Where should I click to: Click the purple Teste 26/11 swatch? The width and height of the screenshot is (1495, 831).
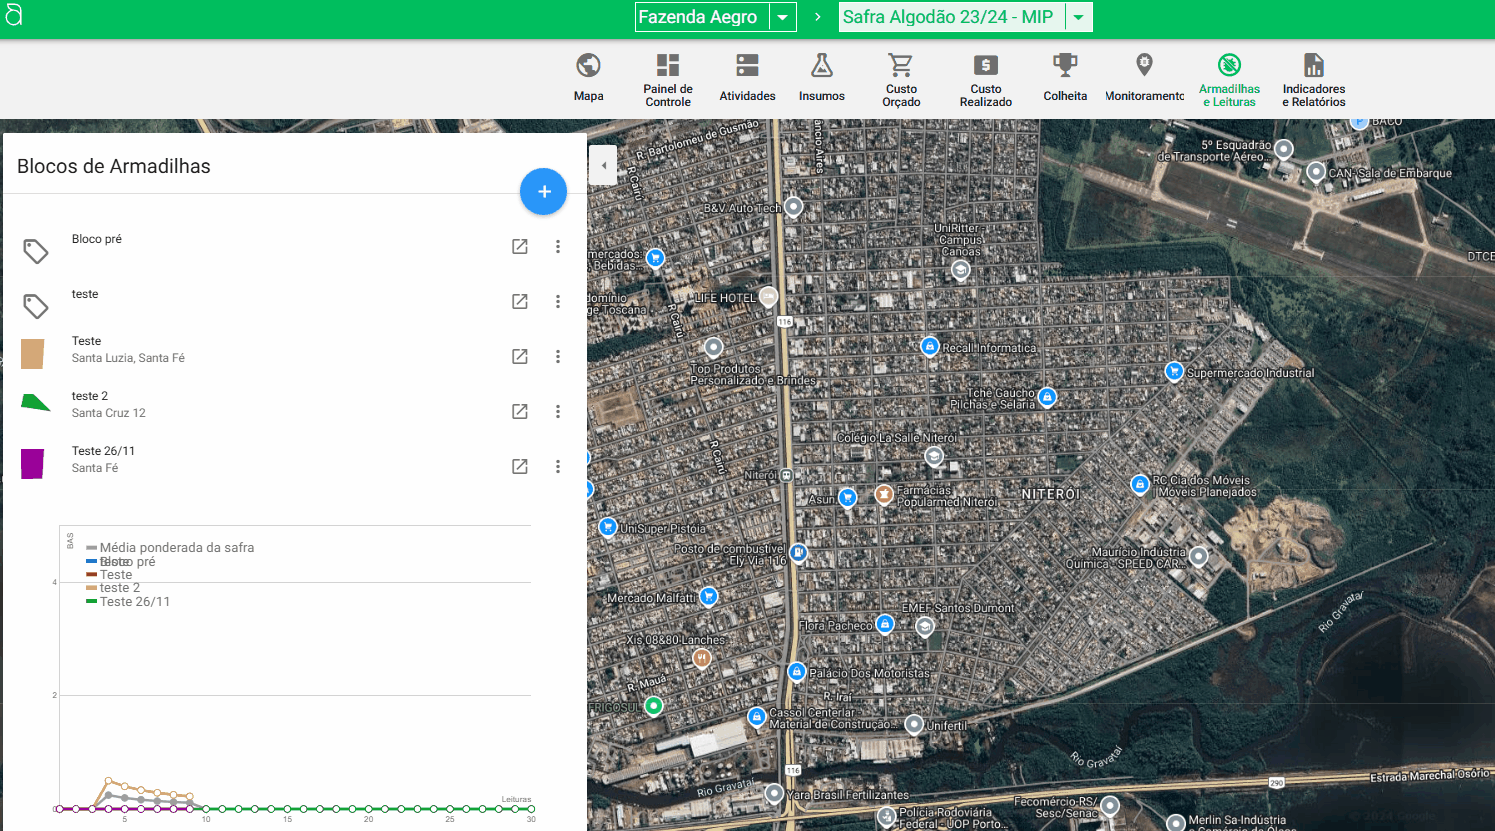pyautogui.click(x=33, y=464)
